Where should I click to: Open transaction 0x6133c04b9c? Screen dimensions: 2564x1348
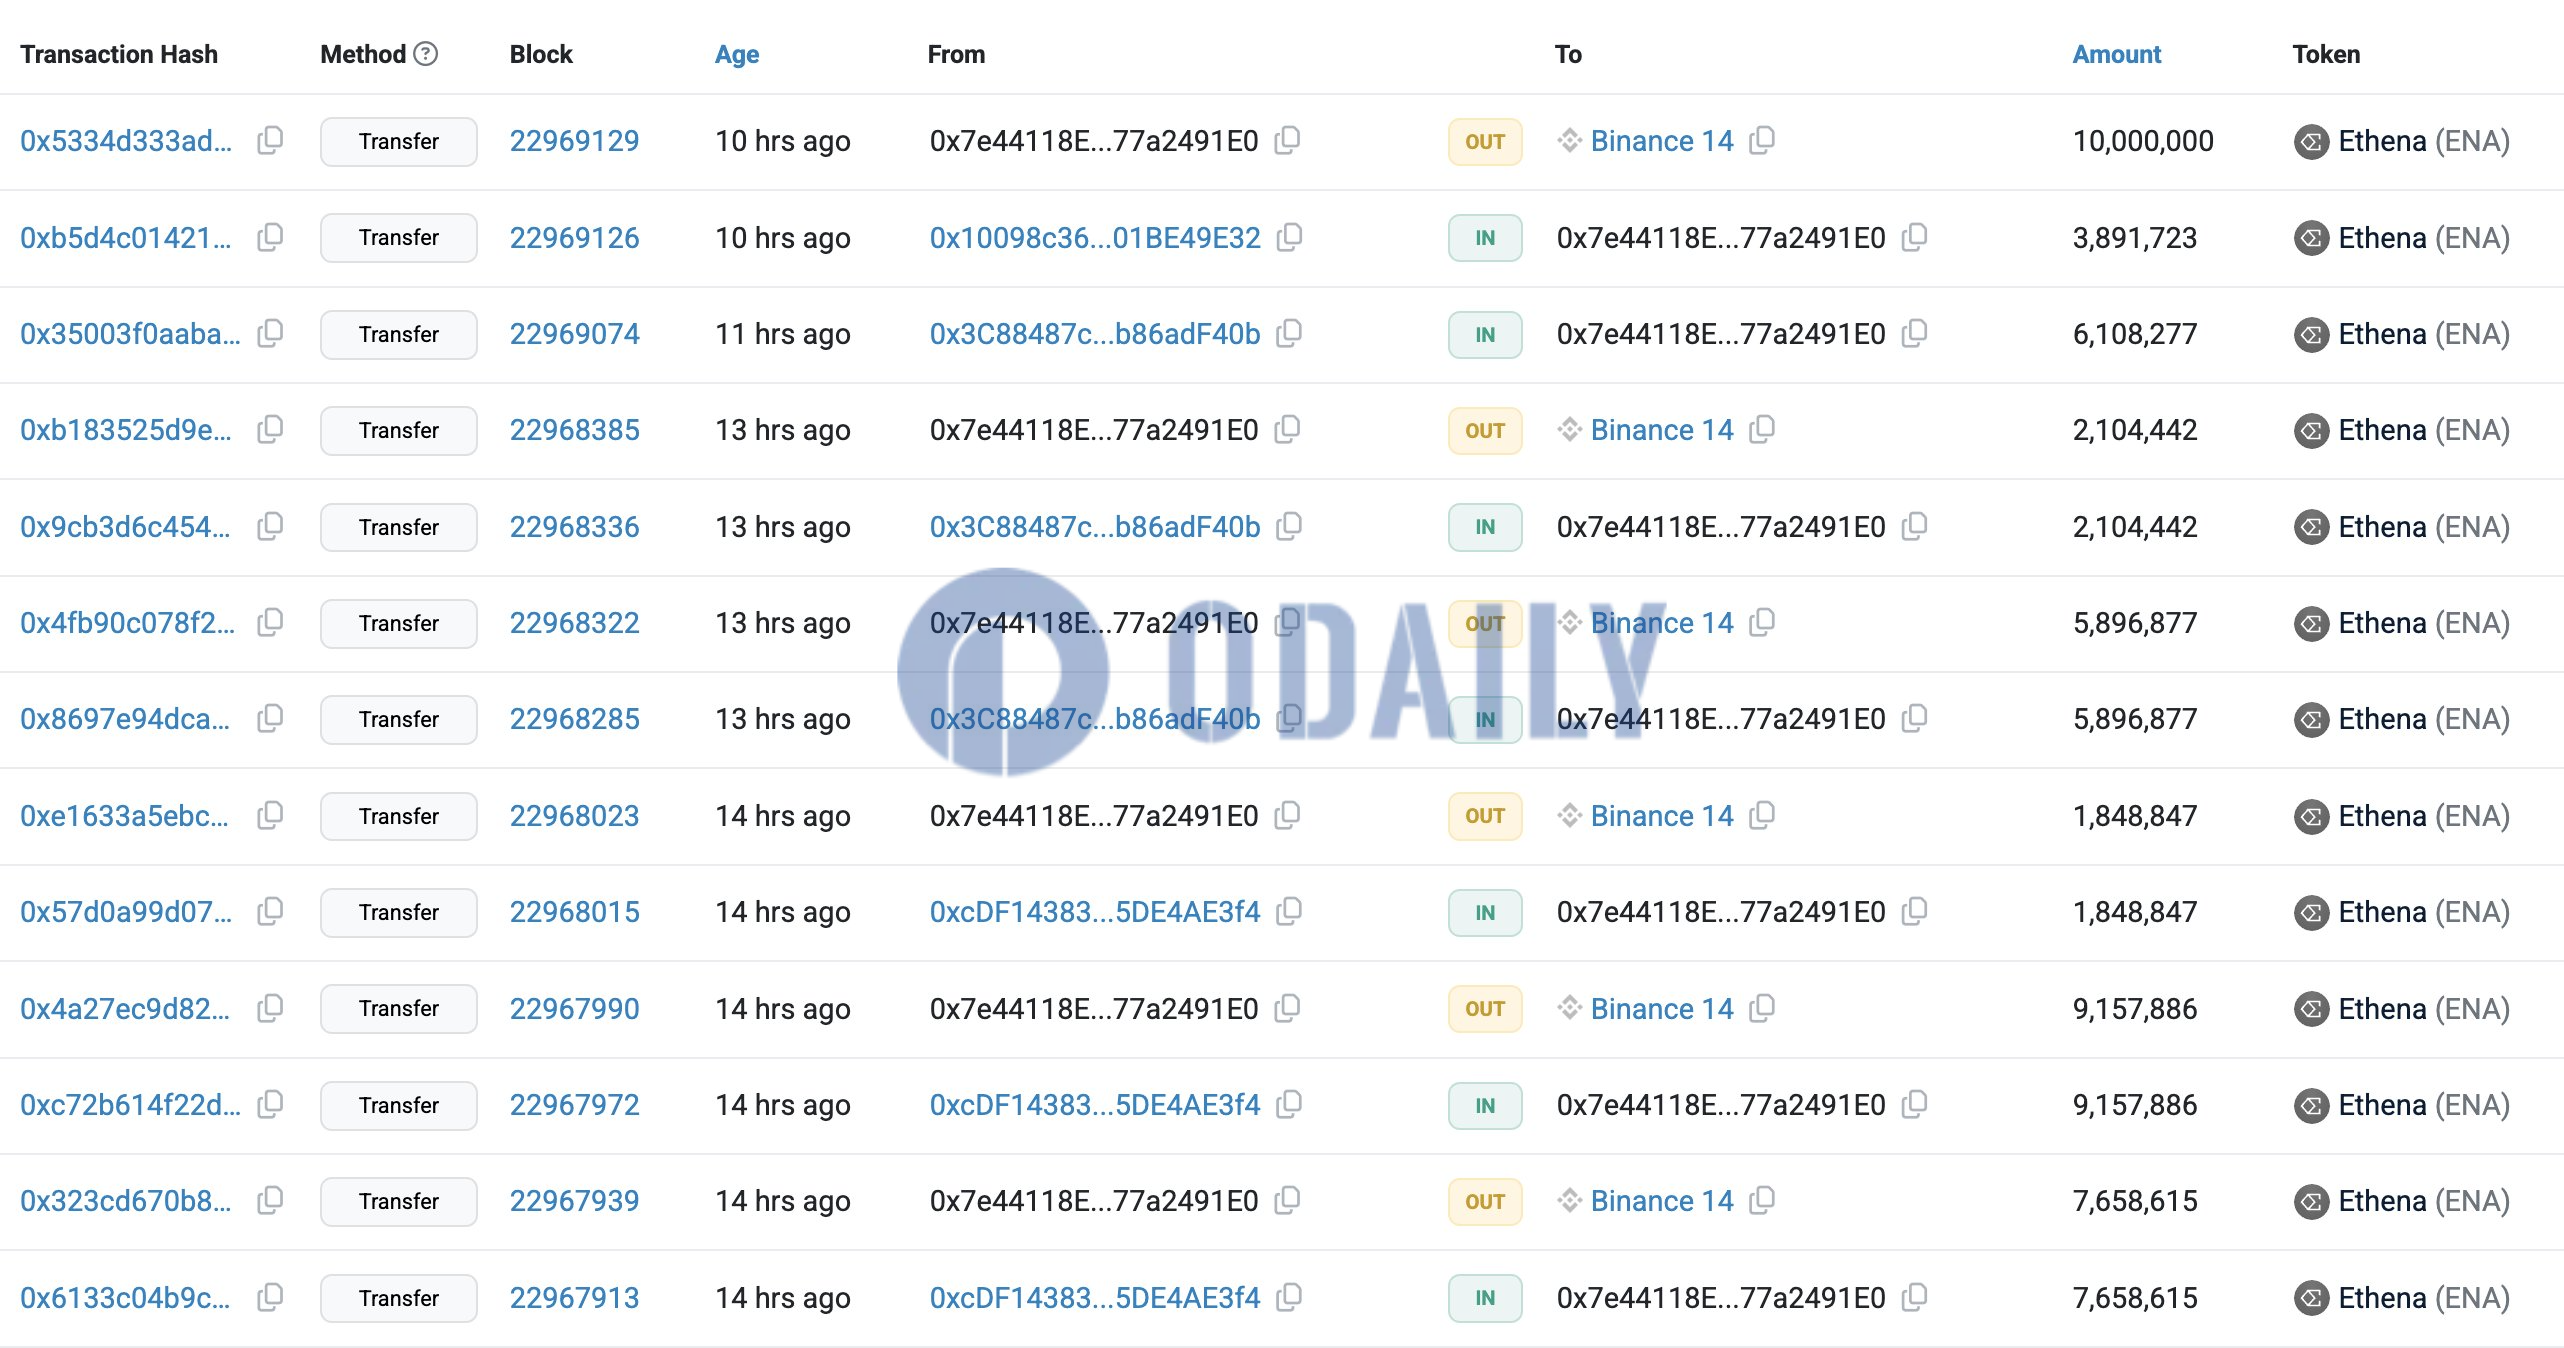pos(126,1298)
